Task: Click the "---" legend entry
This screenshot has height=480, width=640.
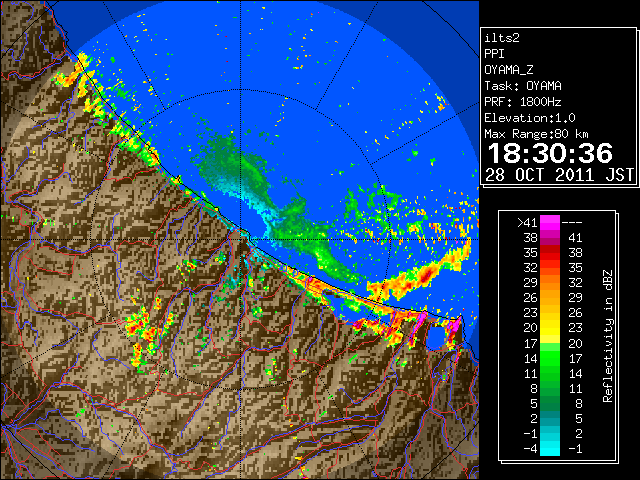Action: pos(572,223)
